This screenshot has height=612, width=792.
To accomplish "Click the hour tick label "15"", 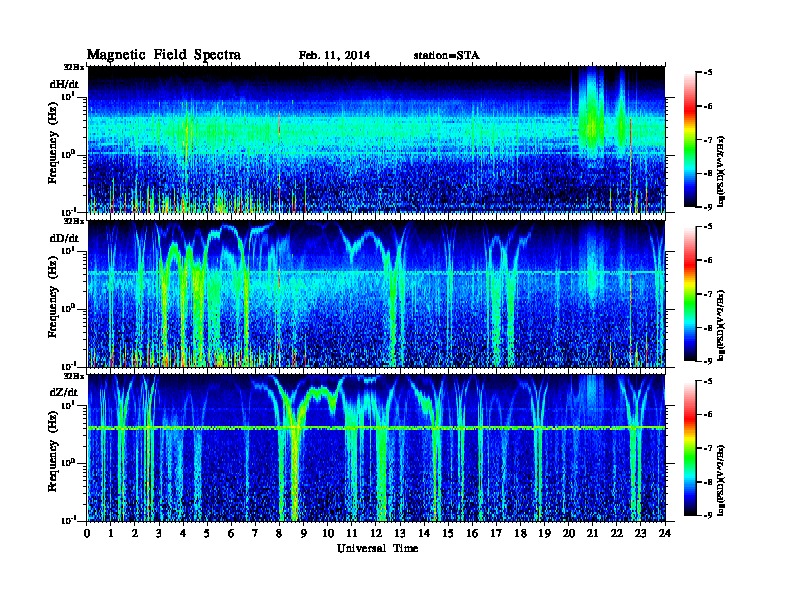I will tap(448, 533).
